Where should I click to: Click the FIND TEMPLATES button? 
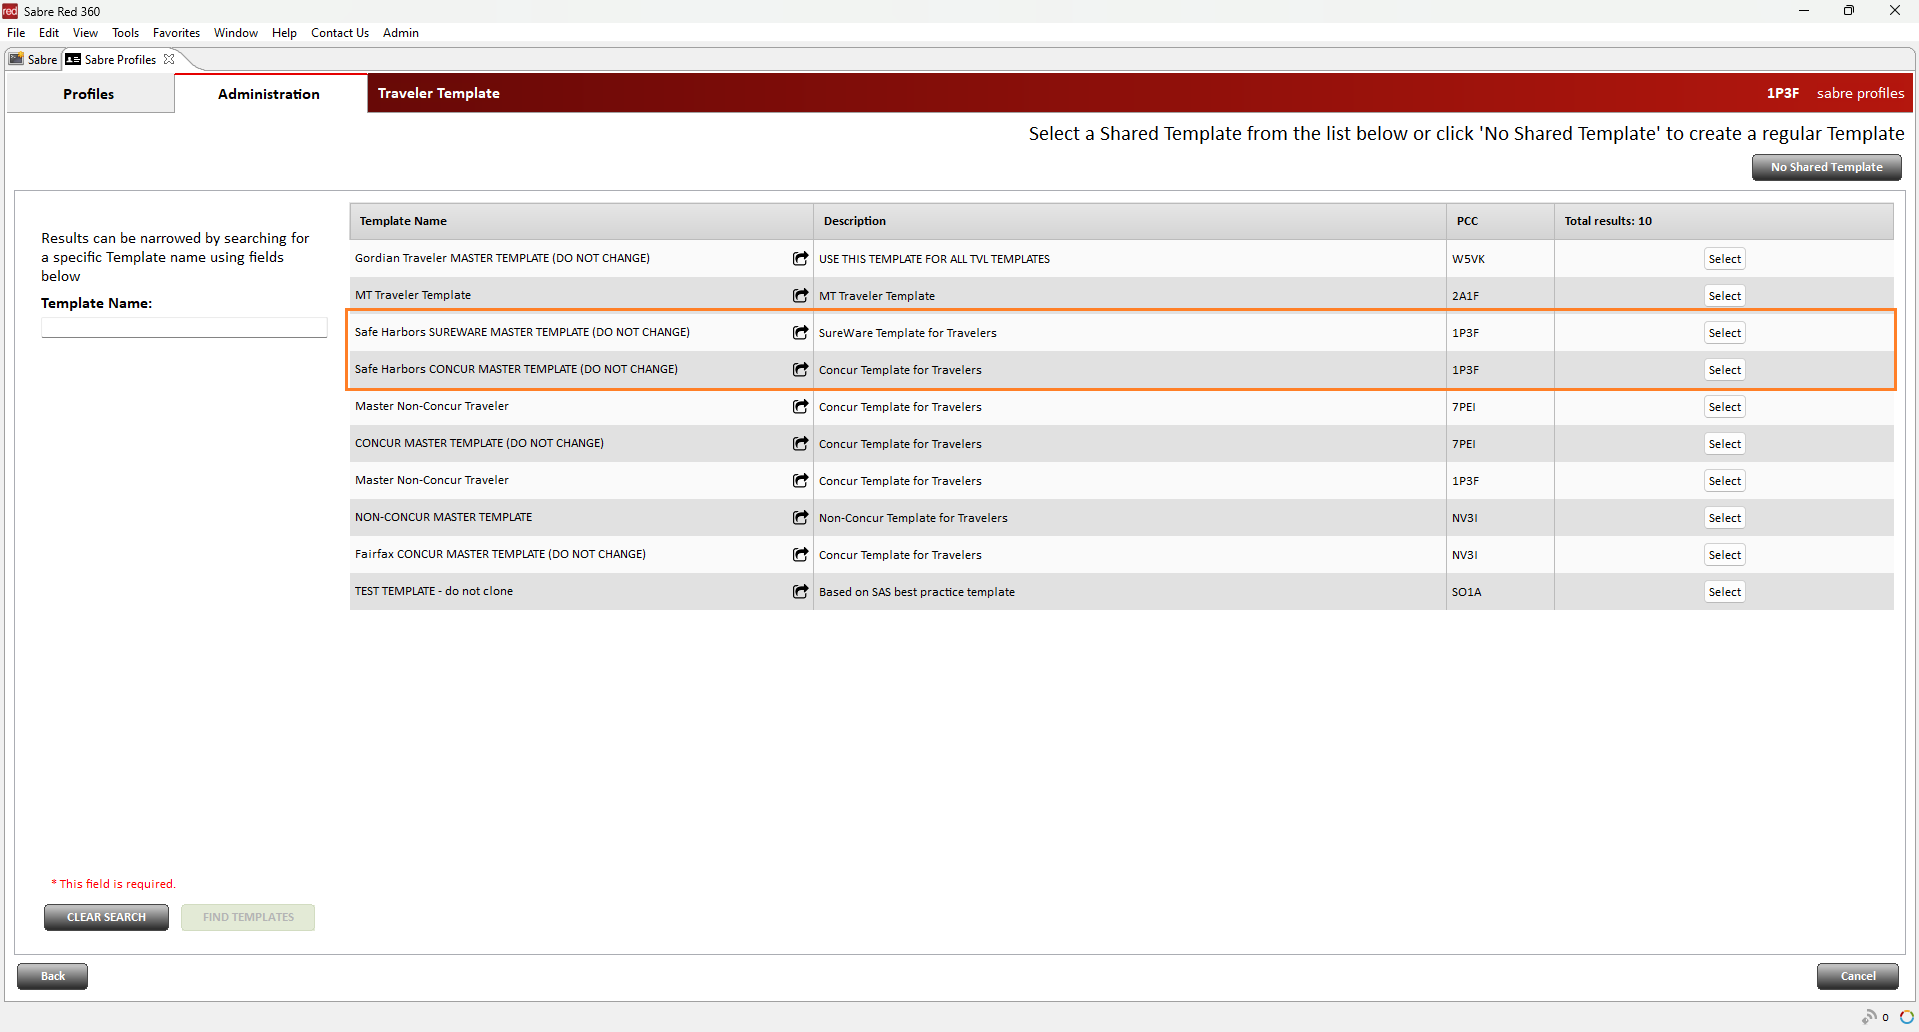click(x=248, y=917)
